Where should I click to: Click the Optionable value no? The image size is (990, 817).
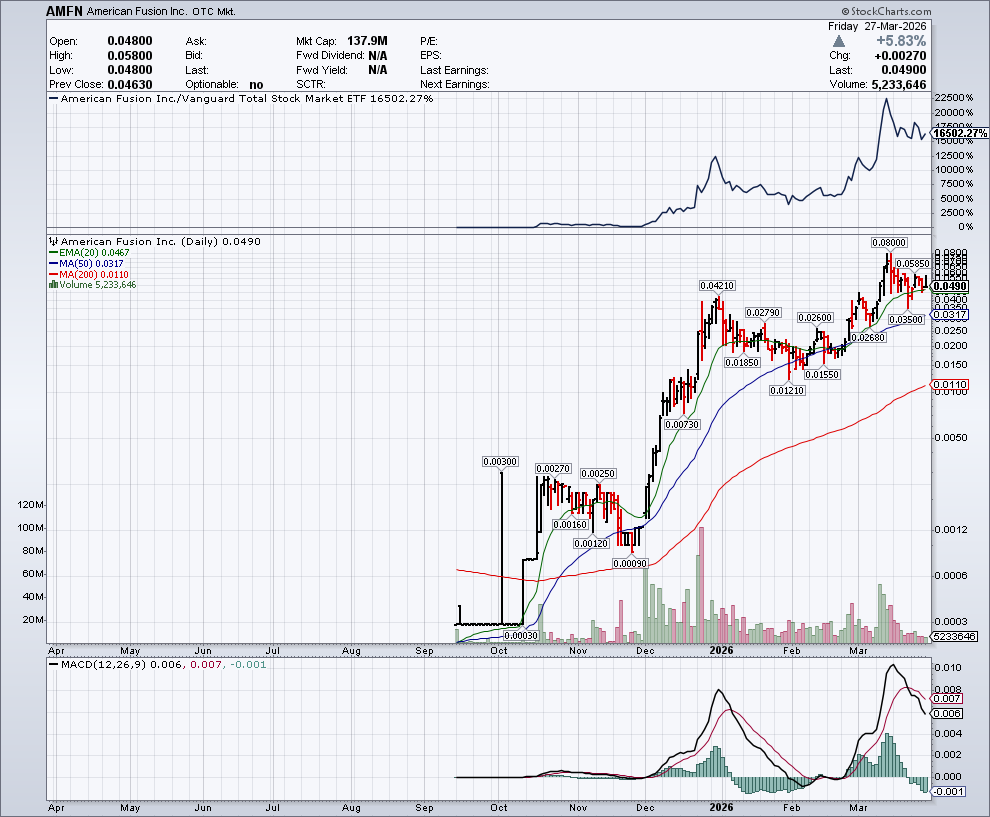coord(256,85)
